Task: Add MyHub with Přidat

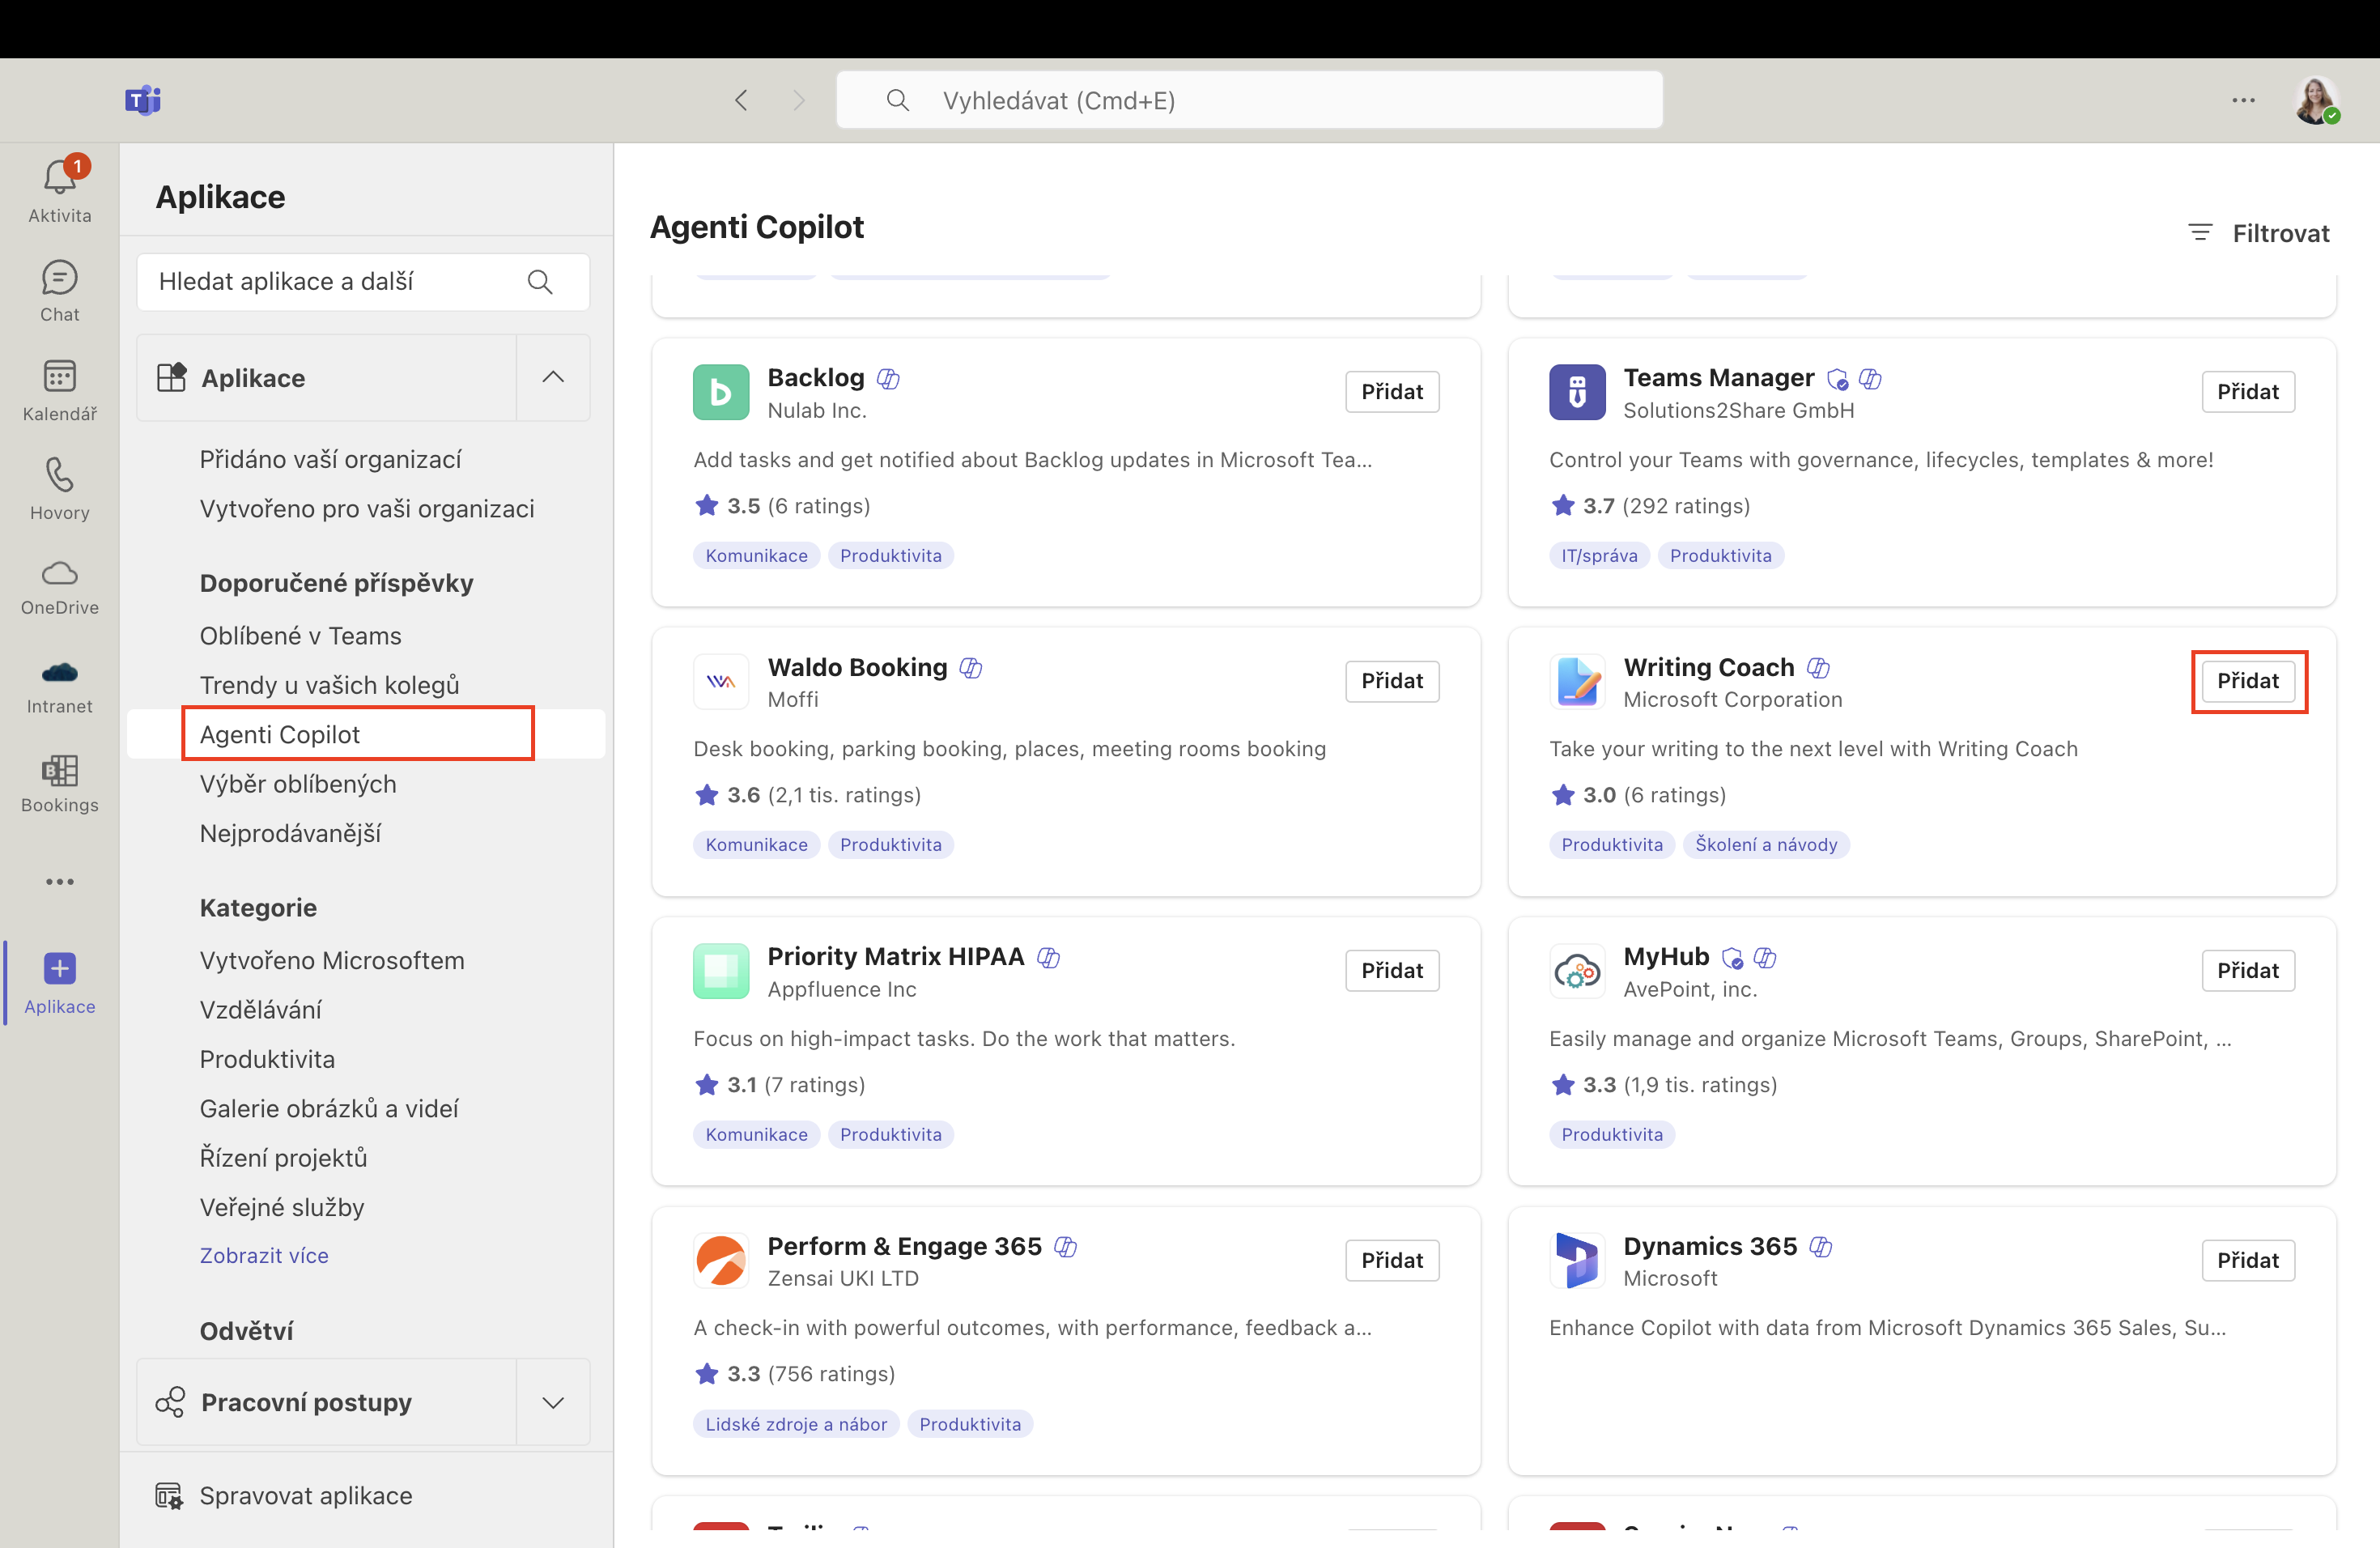Action: [2248, 971]
